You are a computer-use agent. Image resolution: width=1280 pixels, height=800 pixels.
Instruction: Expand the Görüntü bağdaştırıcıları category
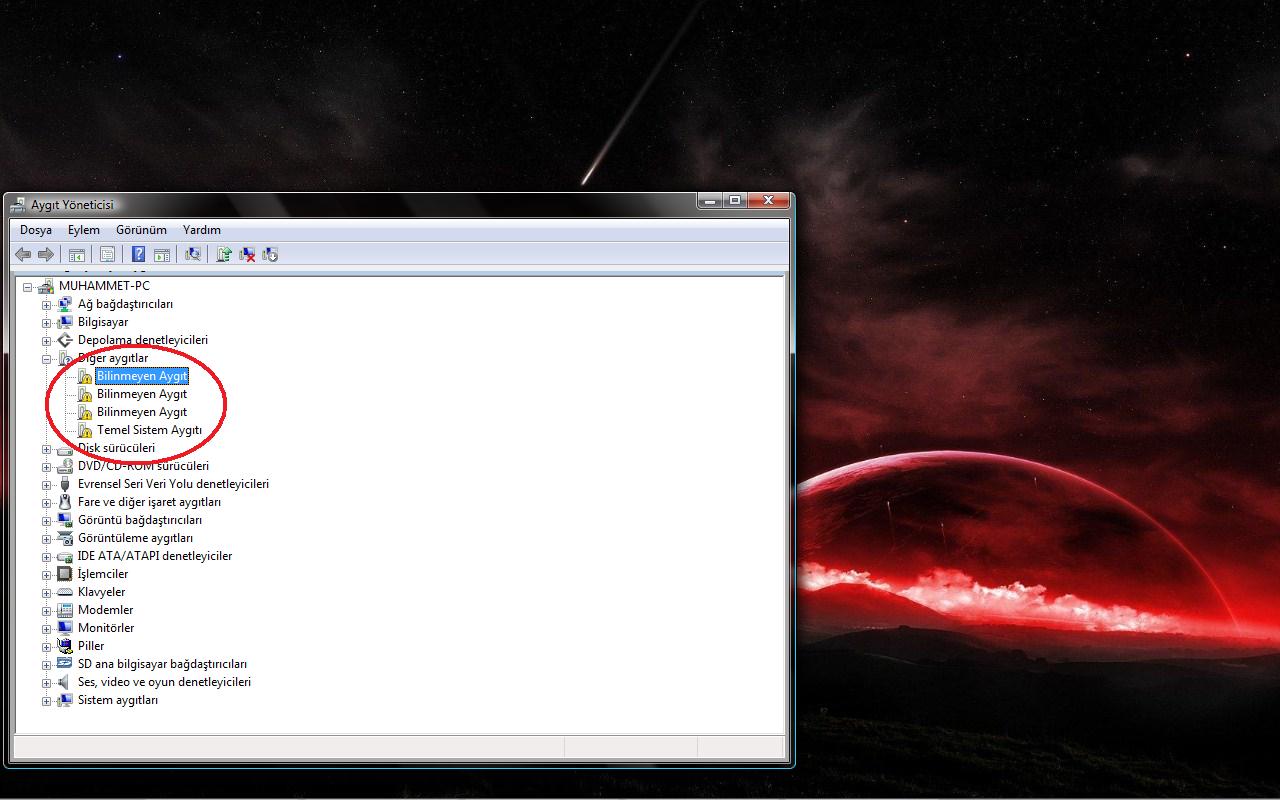click(46, 521)
